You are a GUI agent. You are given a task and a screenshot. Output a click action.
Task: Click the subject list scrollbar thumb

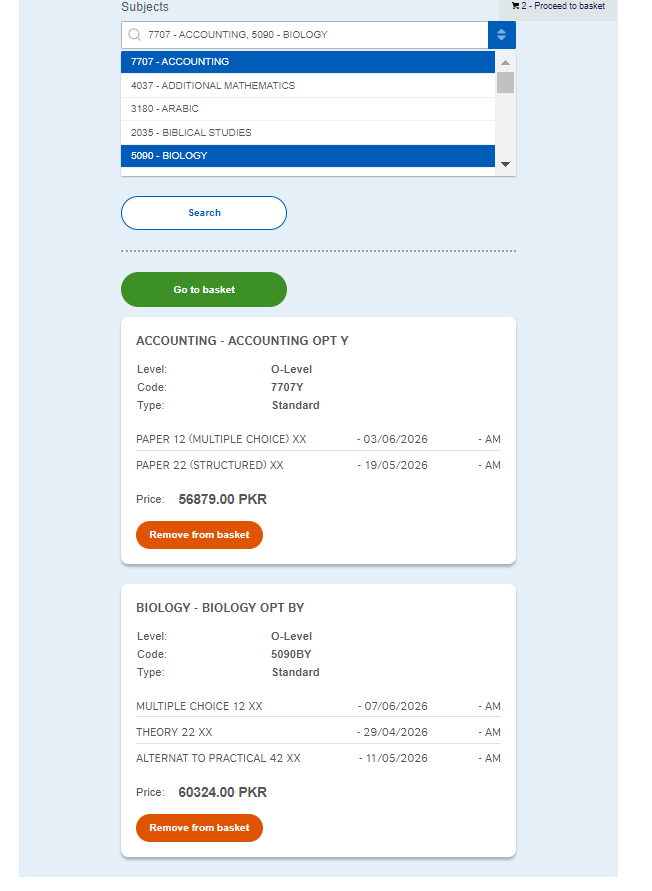505,83
